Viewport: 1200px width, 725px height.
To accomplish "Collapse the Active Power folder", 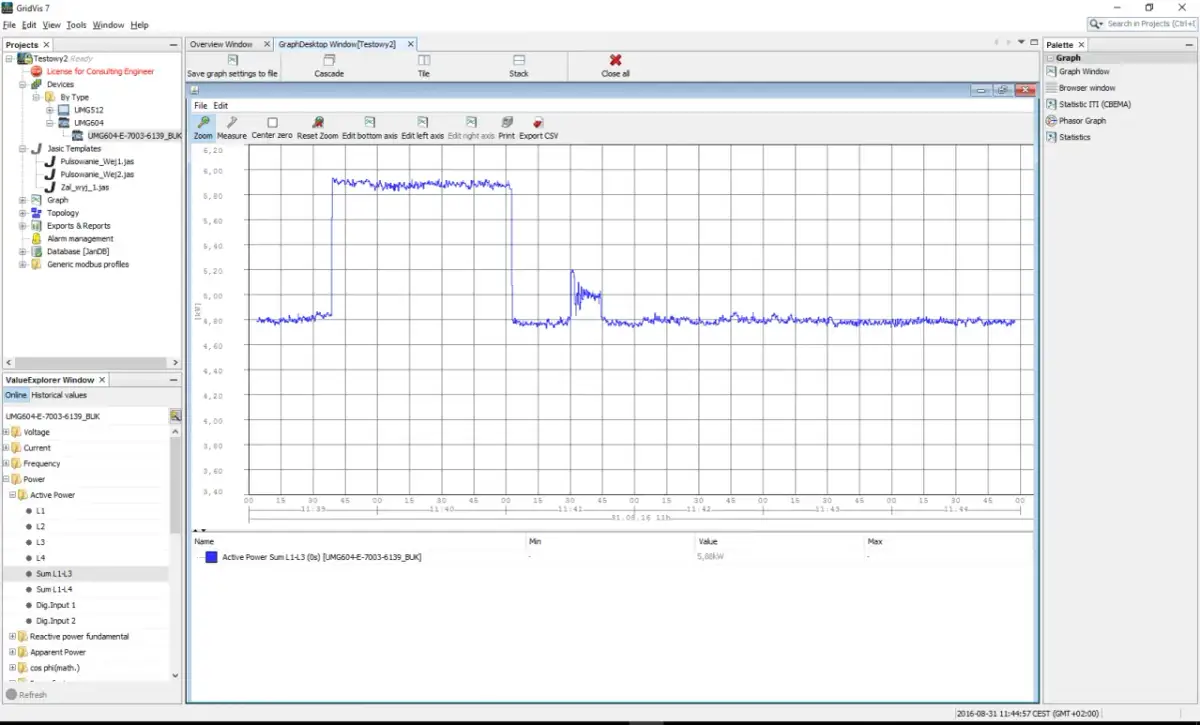I will tap(12, 495).
